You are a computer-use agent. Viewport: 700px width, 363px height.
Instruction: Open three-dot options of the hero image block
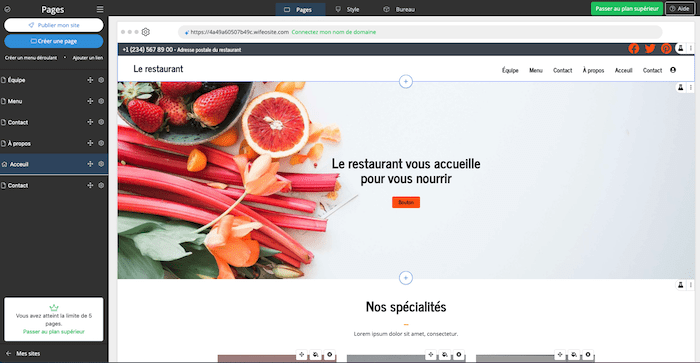tap(691, 88)
